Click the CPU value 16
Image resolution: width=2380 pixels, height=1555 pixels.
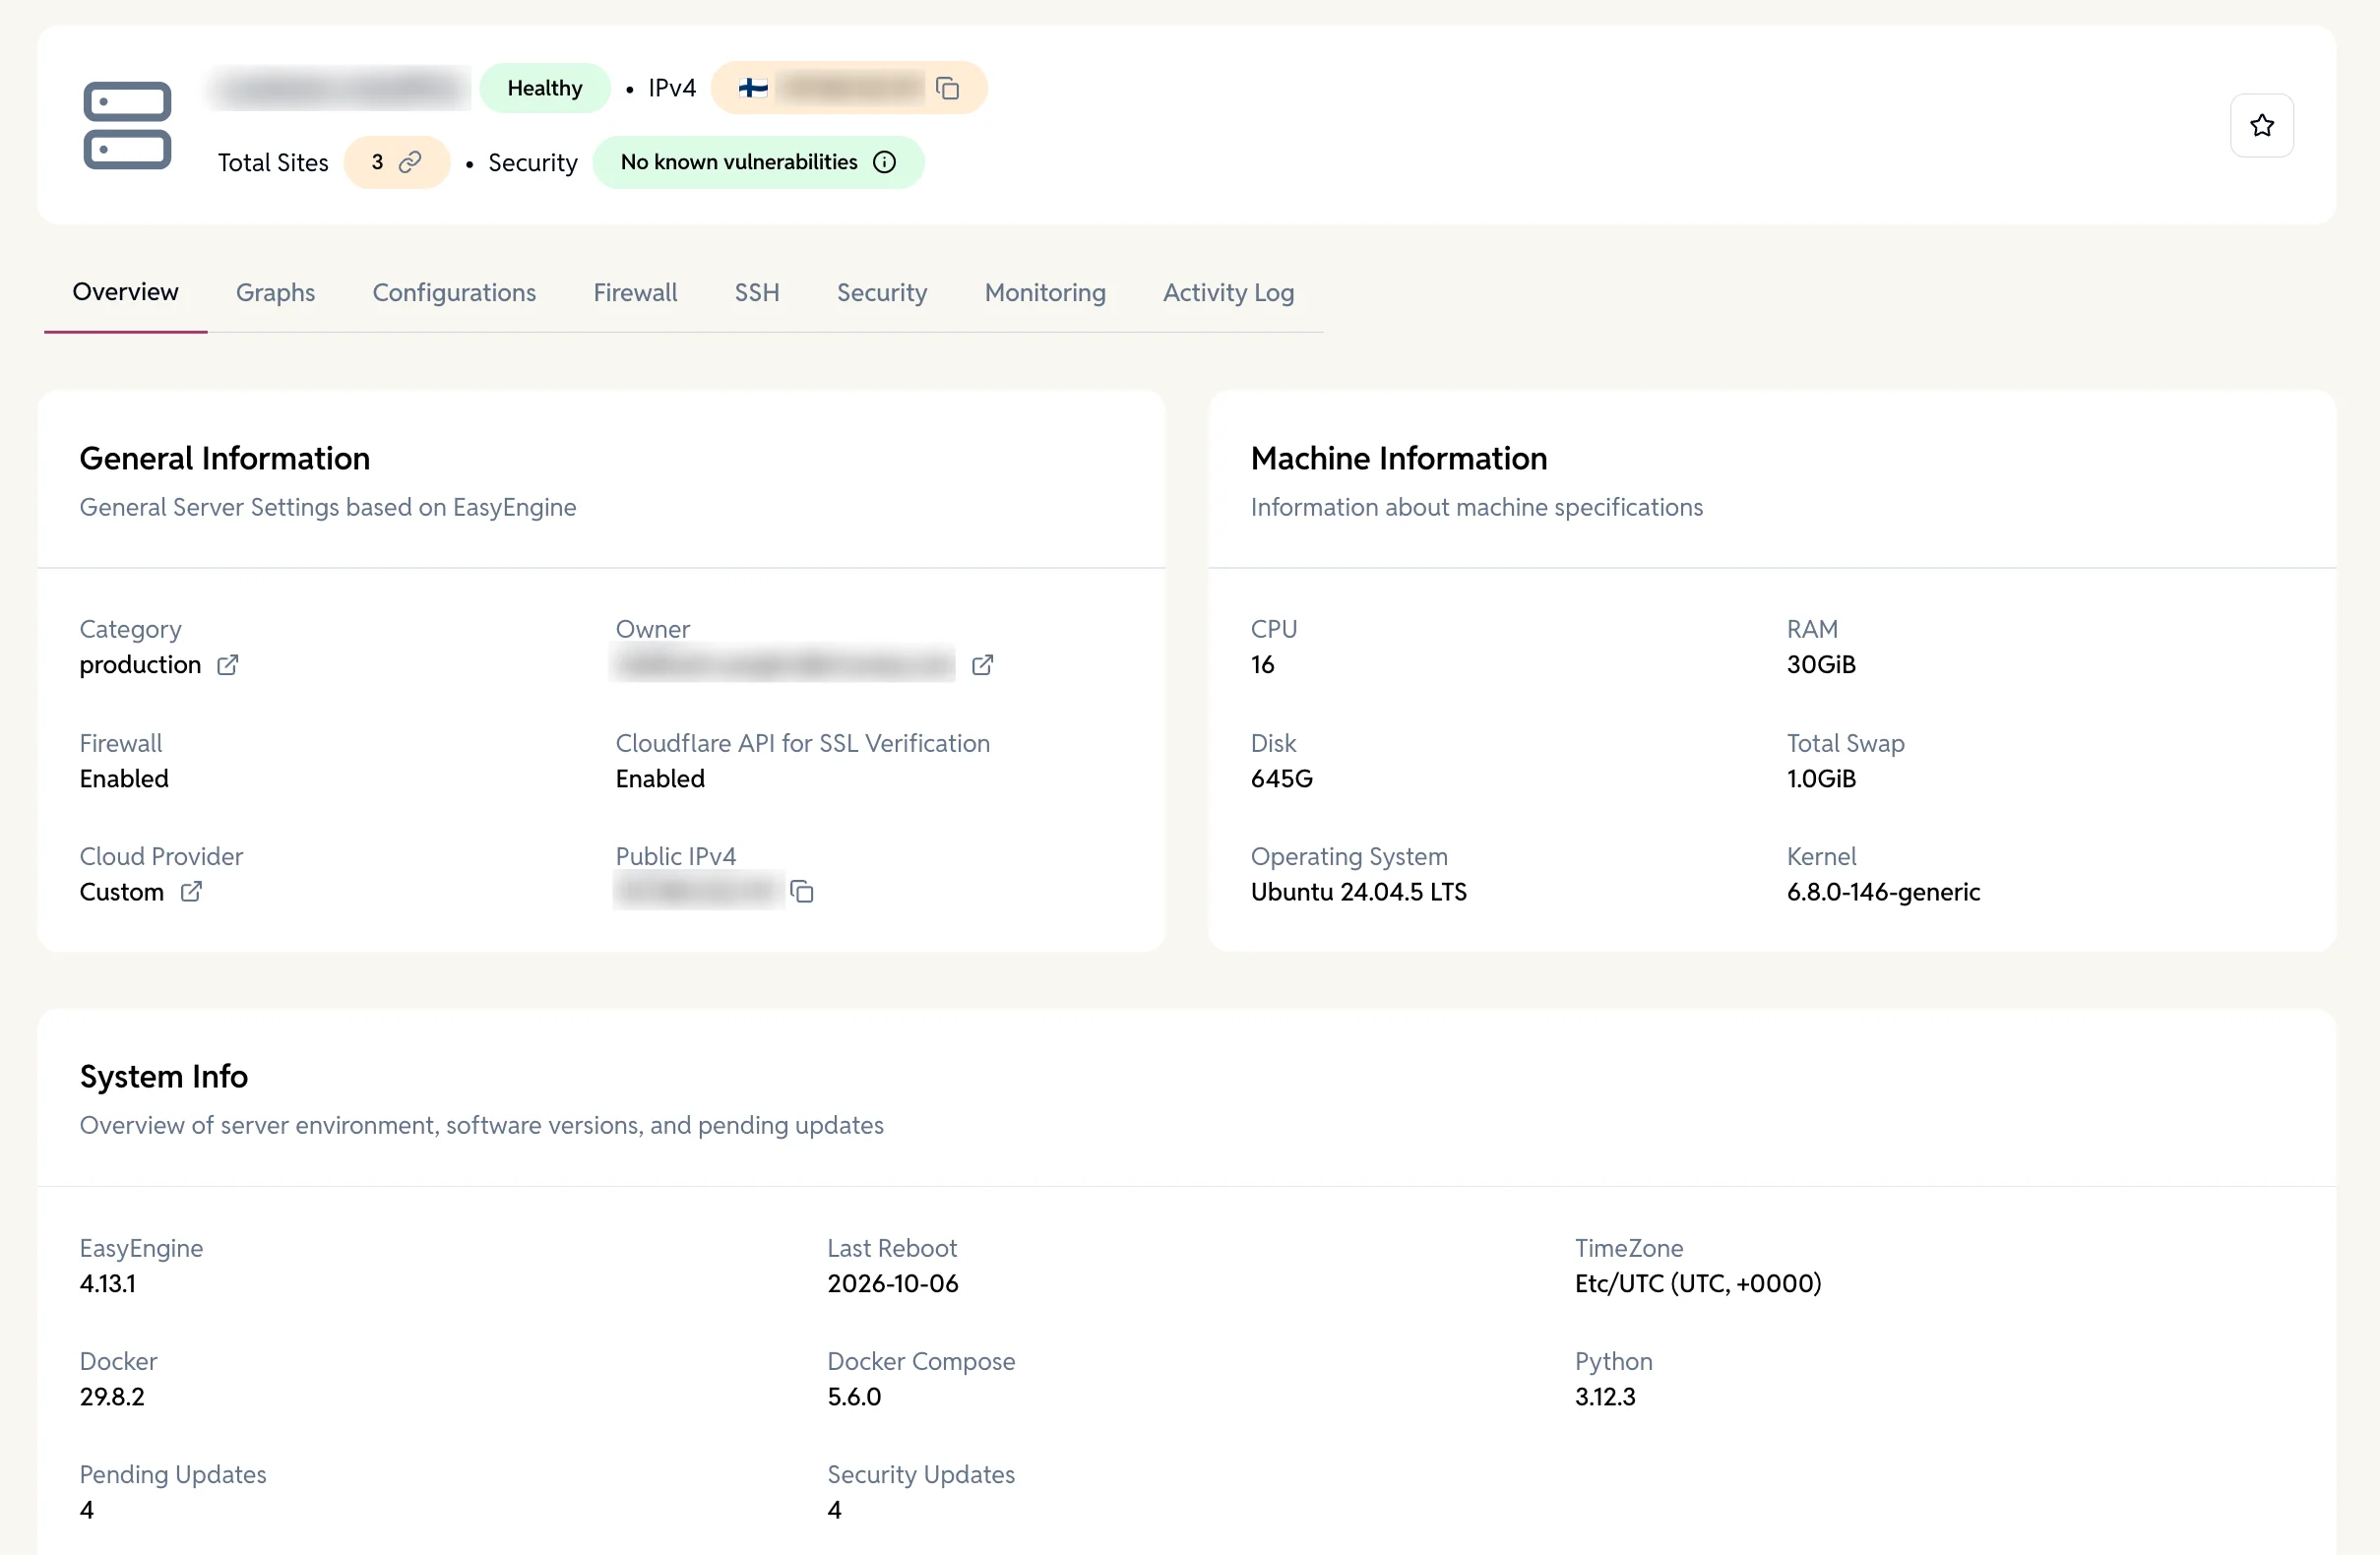[1262, 665]
